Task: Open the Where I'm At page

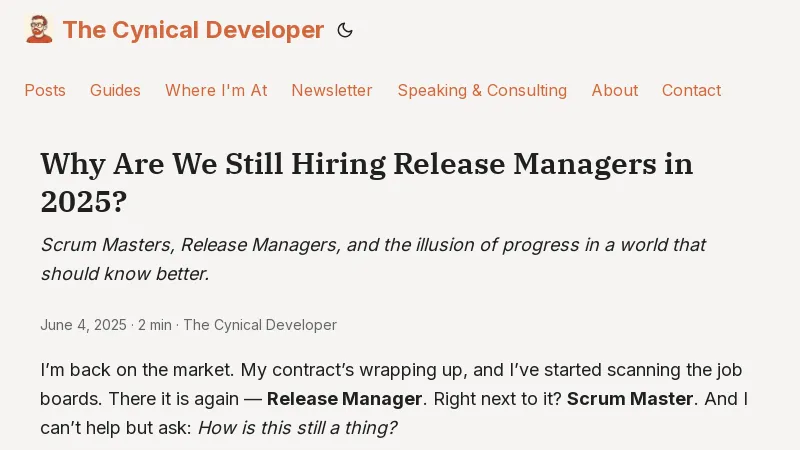Action: [x=216, y=90]
